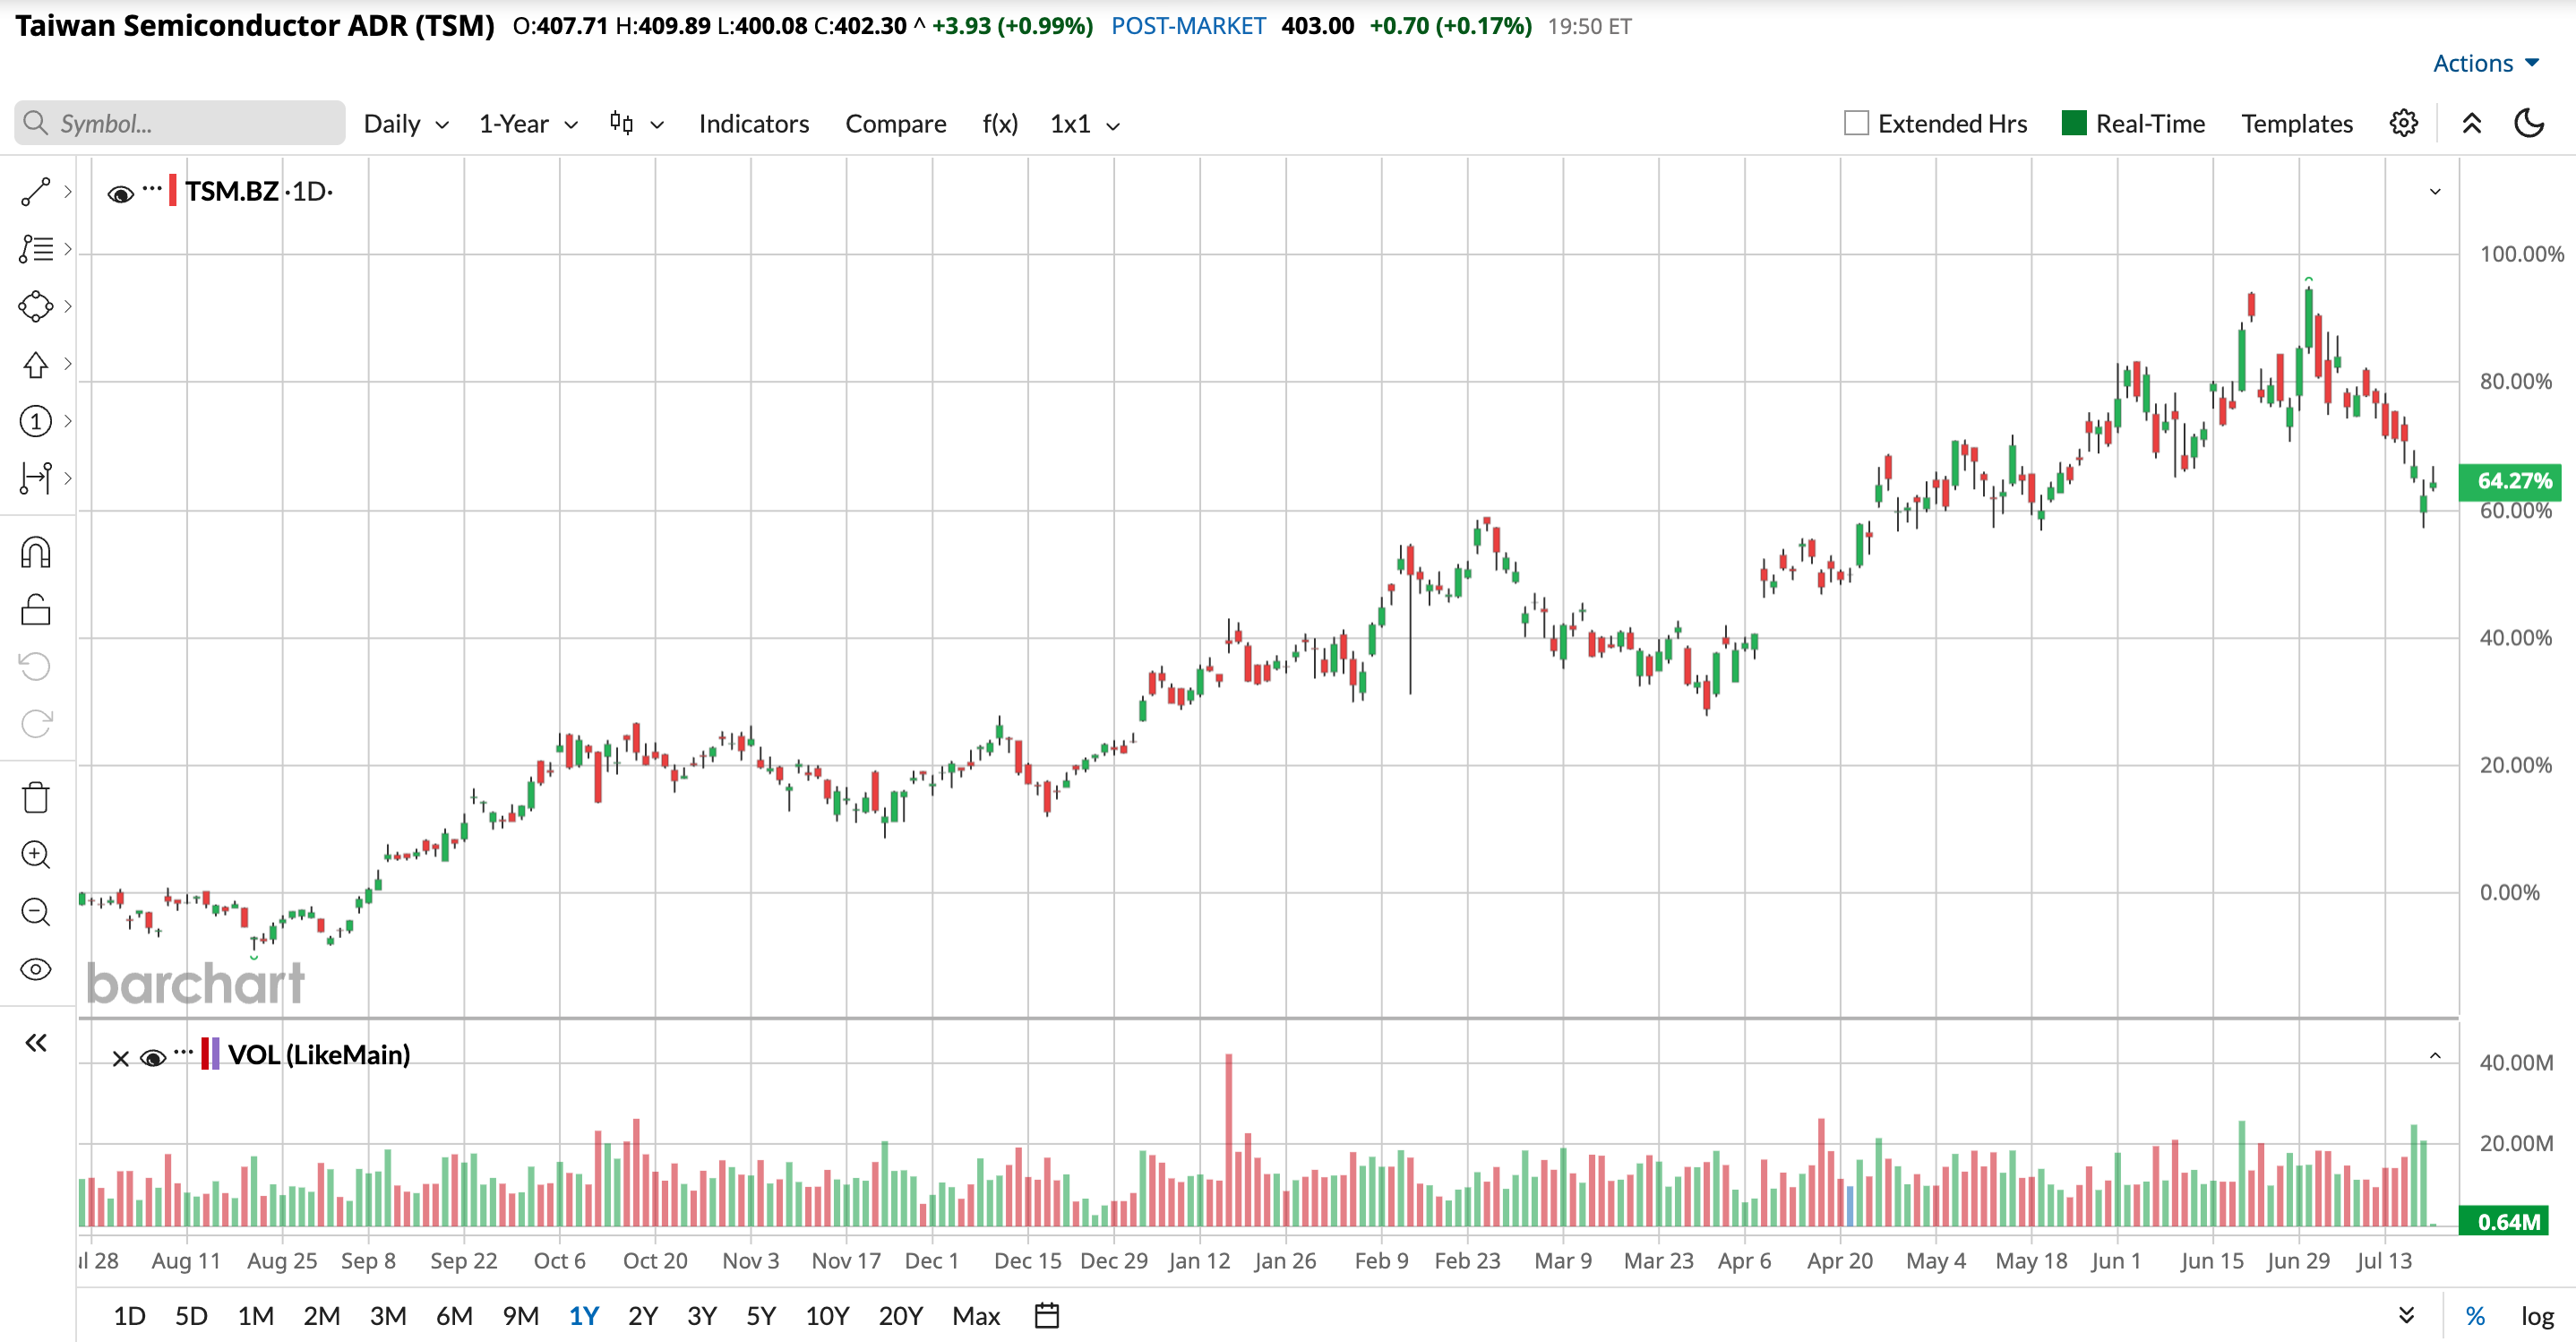Zoom in using the magnifier plus
This screenshot has height=1342, width=2576.
coord(35,855)
